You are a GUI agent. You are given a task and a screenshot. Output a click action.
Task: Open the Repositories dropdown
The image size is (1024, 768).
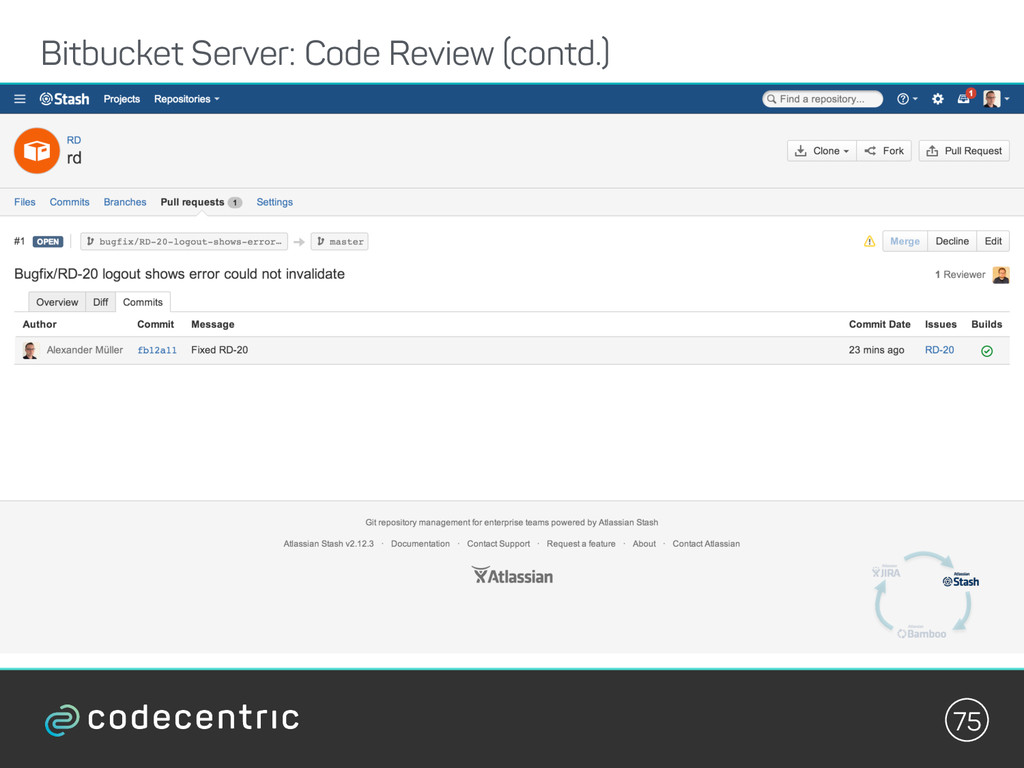[x=187, y=99]
